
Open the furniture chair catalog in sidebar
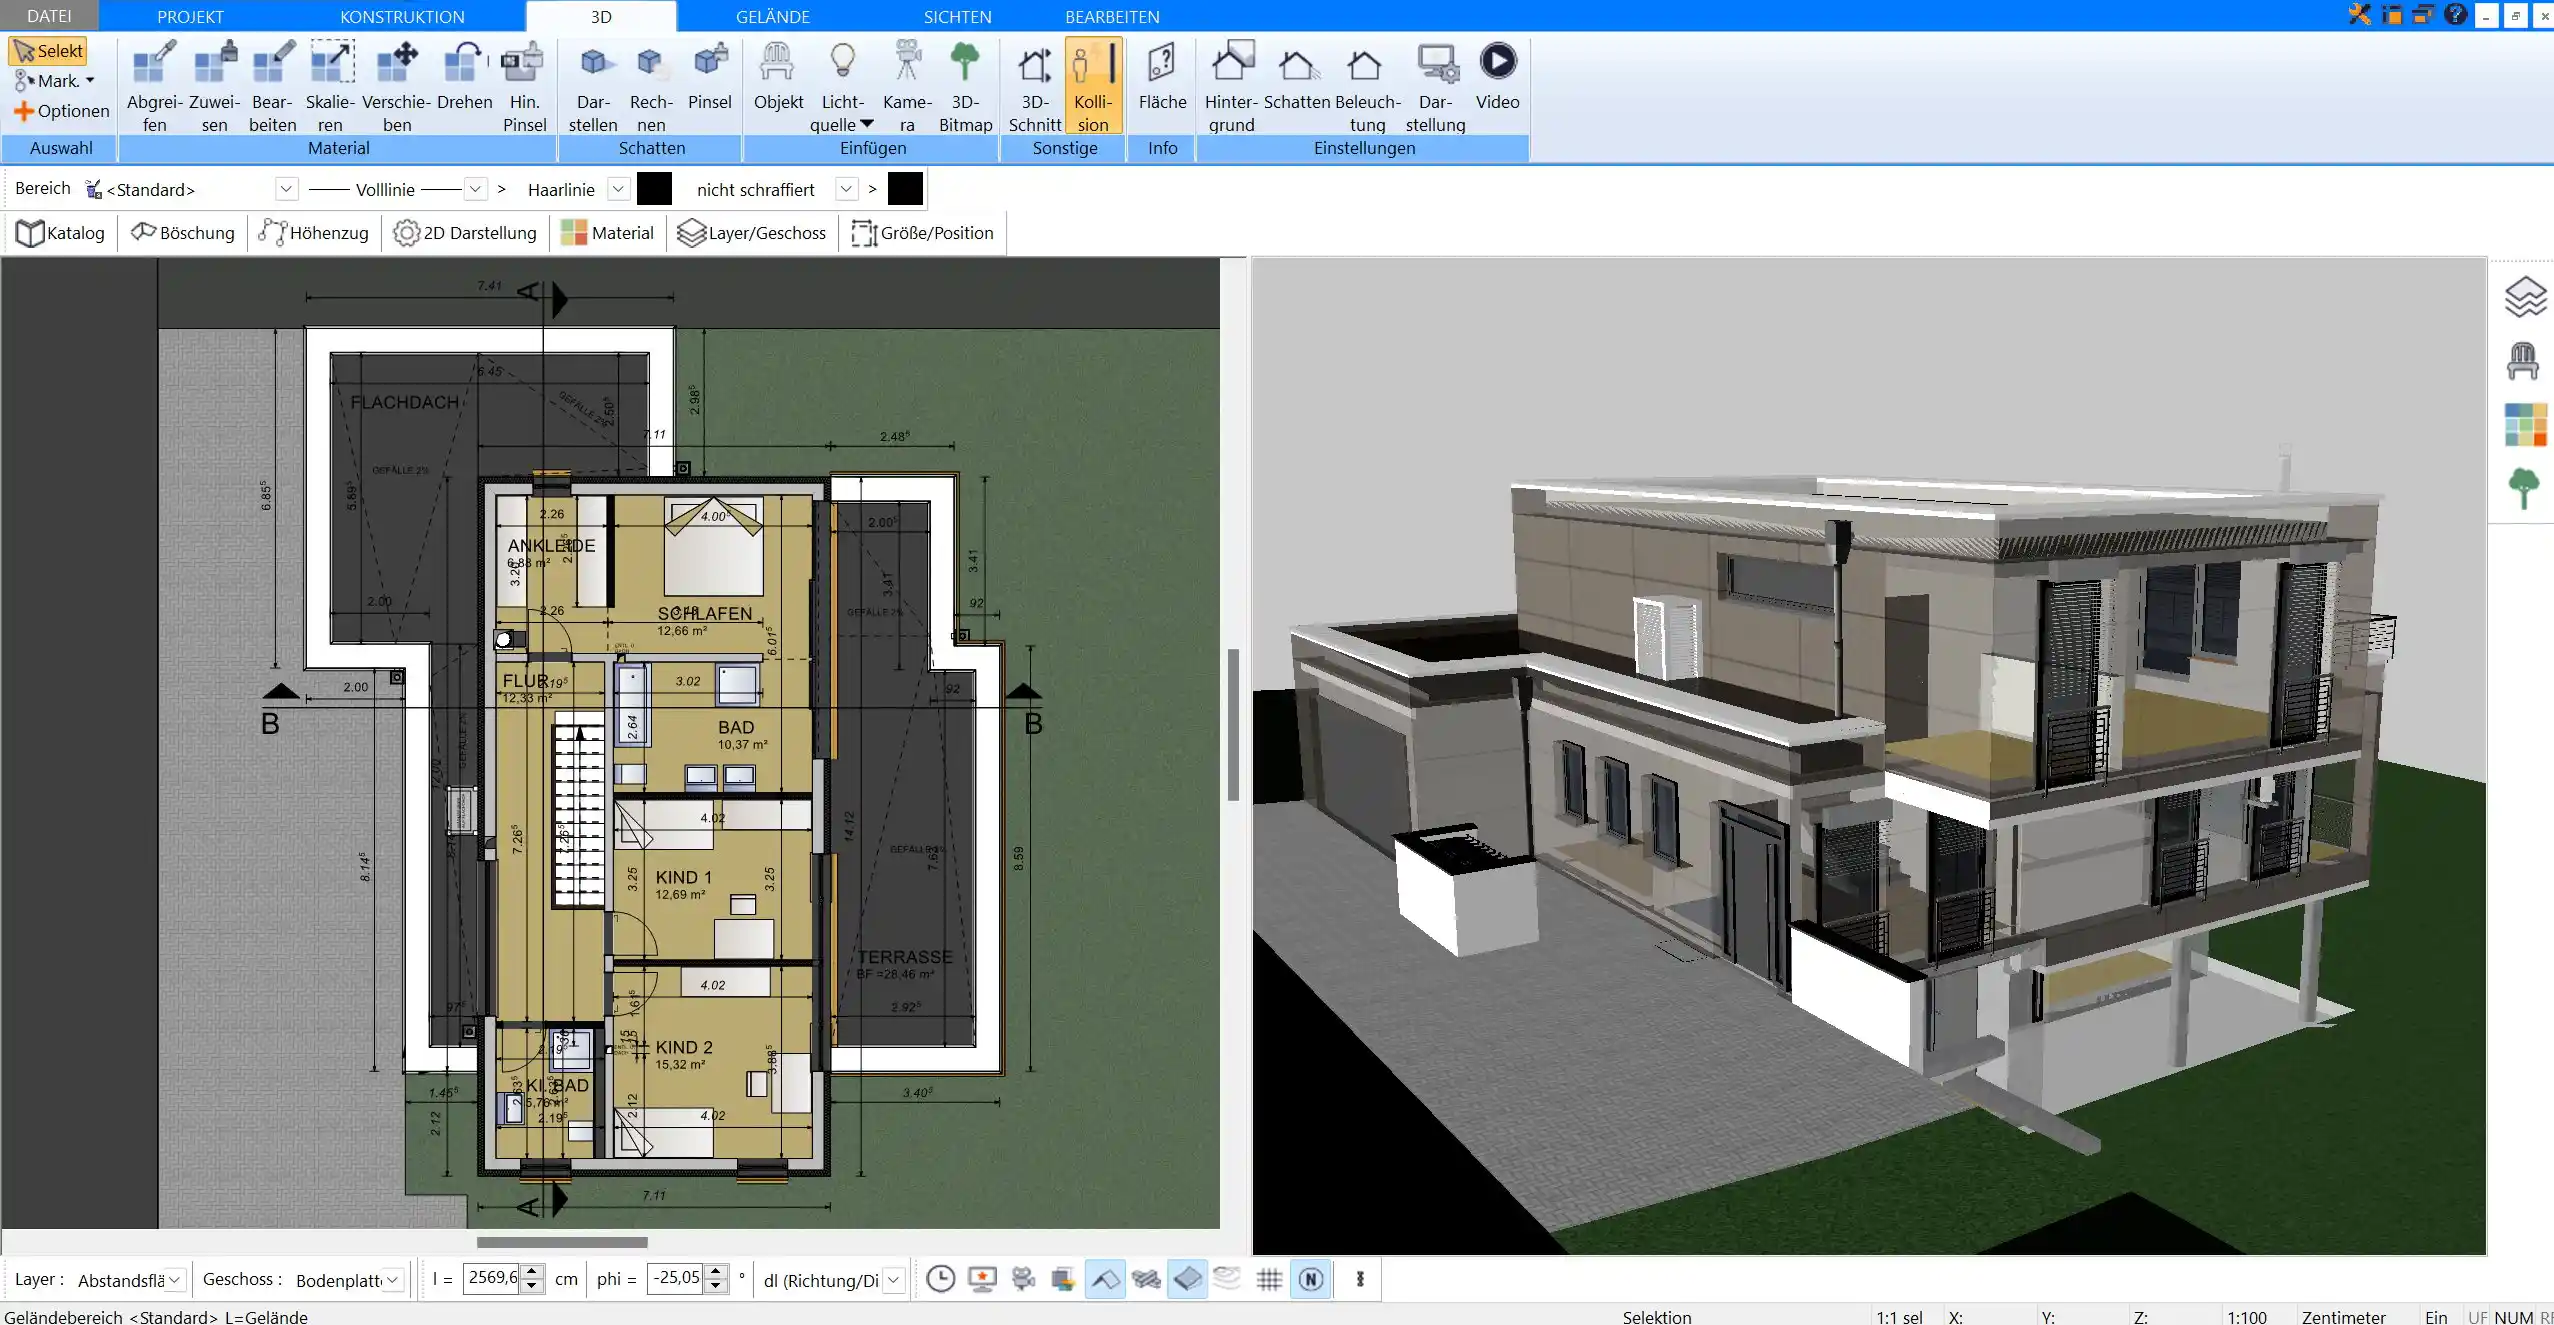[x=2522, y=361]
